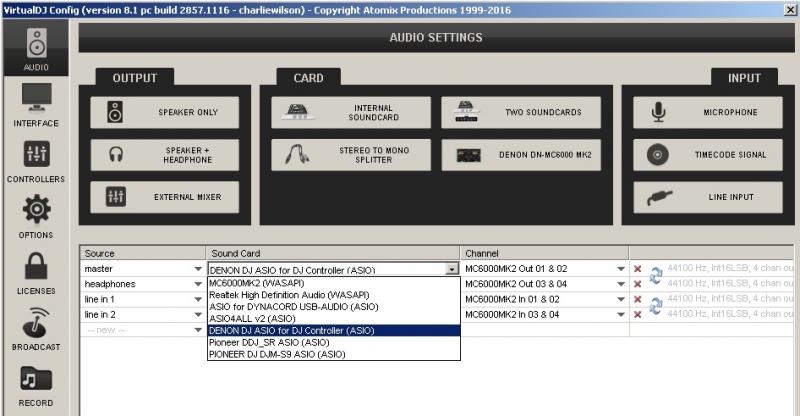Click the microphone icon in Microphone button
This screenshot has width=800, height=416.
point(659,112)
